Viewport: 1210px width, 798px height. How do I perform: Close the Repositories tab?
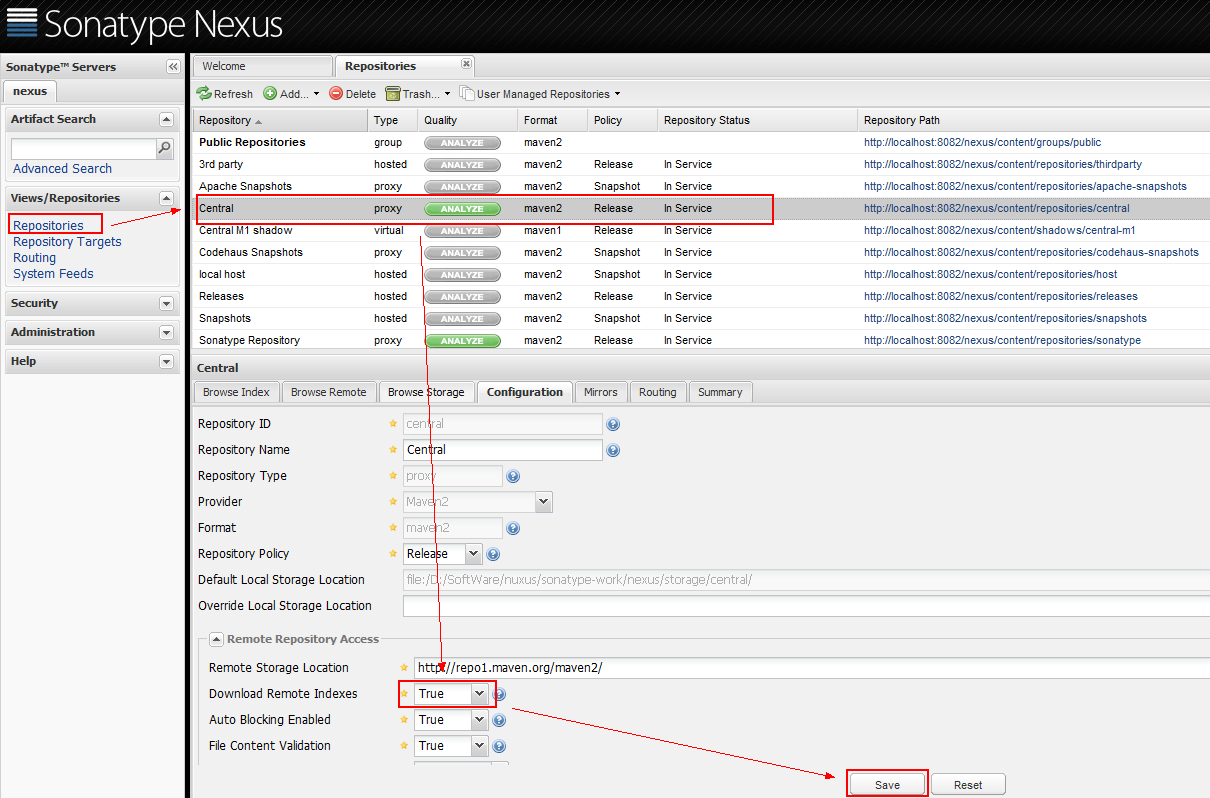coord(466,63)
